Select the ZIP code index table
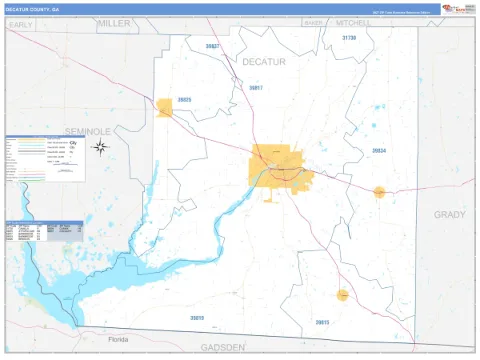 coord(44,231)
